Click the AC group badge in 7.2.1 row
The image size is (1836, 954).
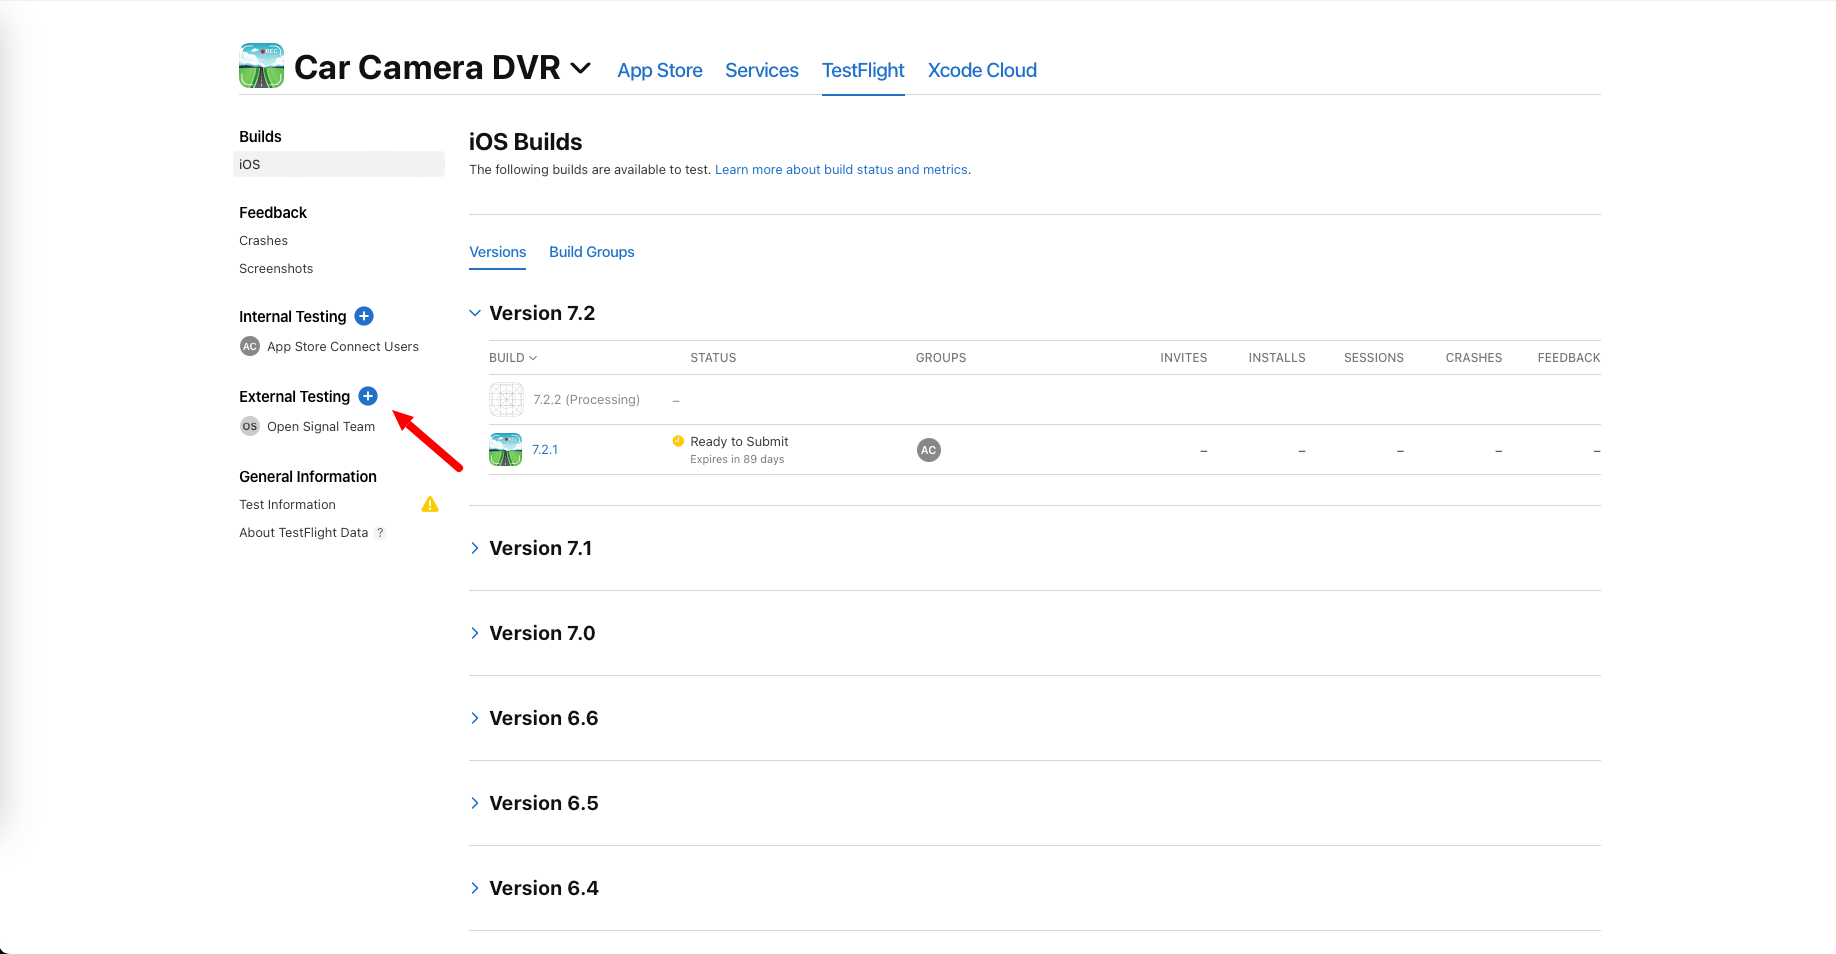[x=929, y=450]
